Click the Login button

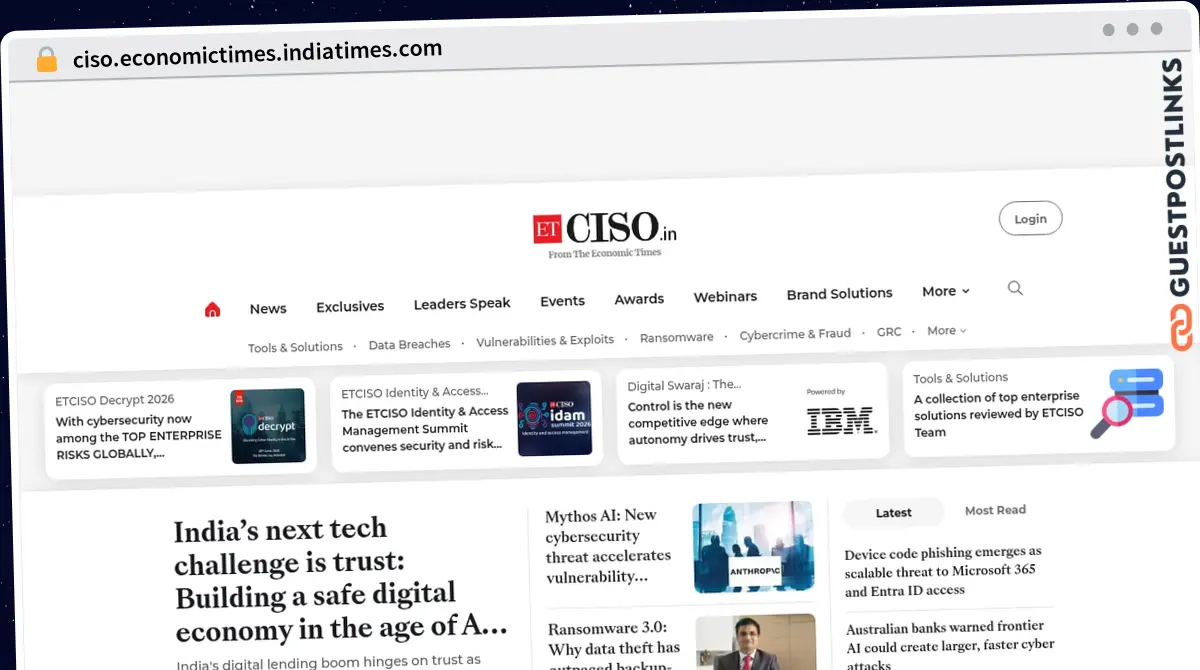[x=1030, y=219]
